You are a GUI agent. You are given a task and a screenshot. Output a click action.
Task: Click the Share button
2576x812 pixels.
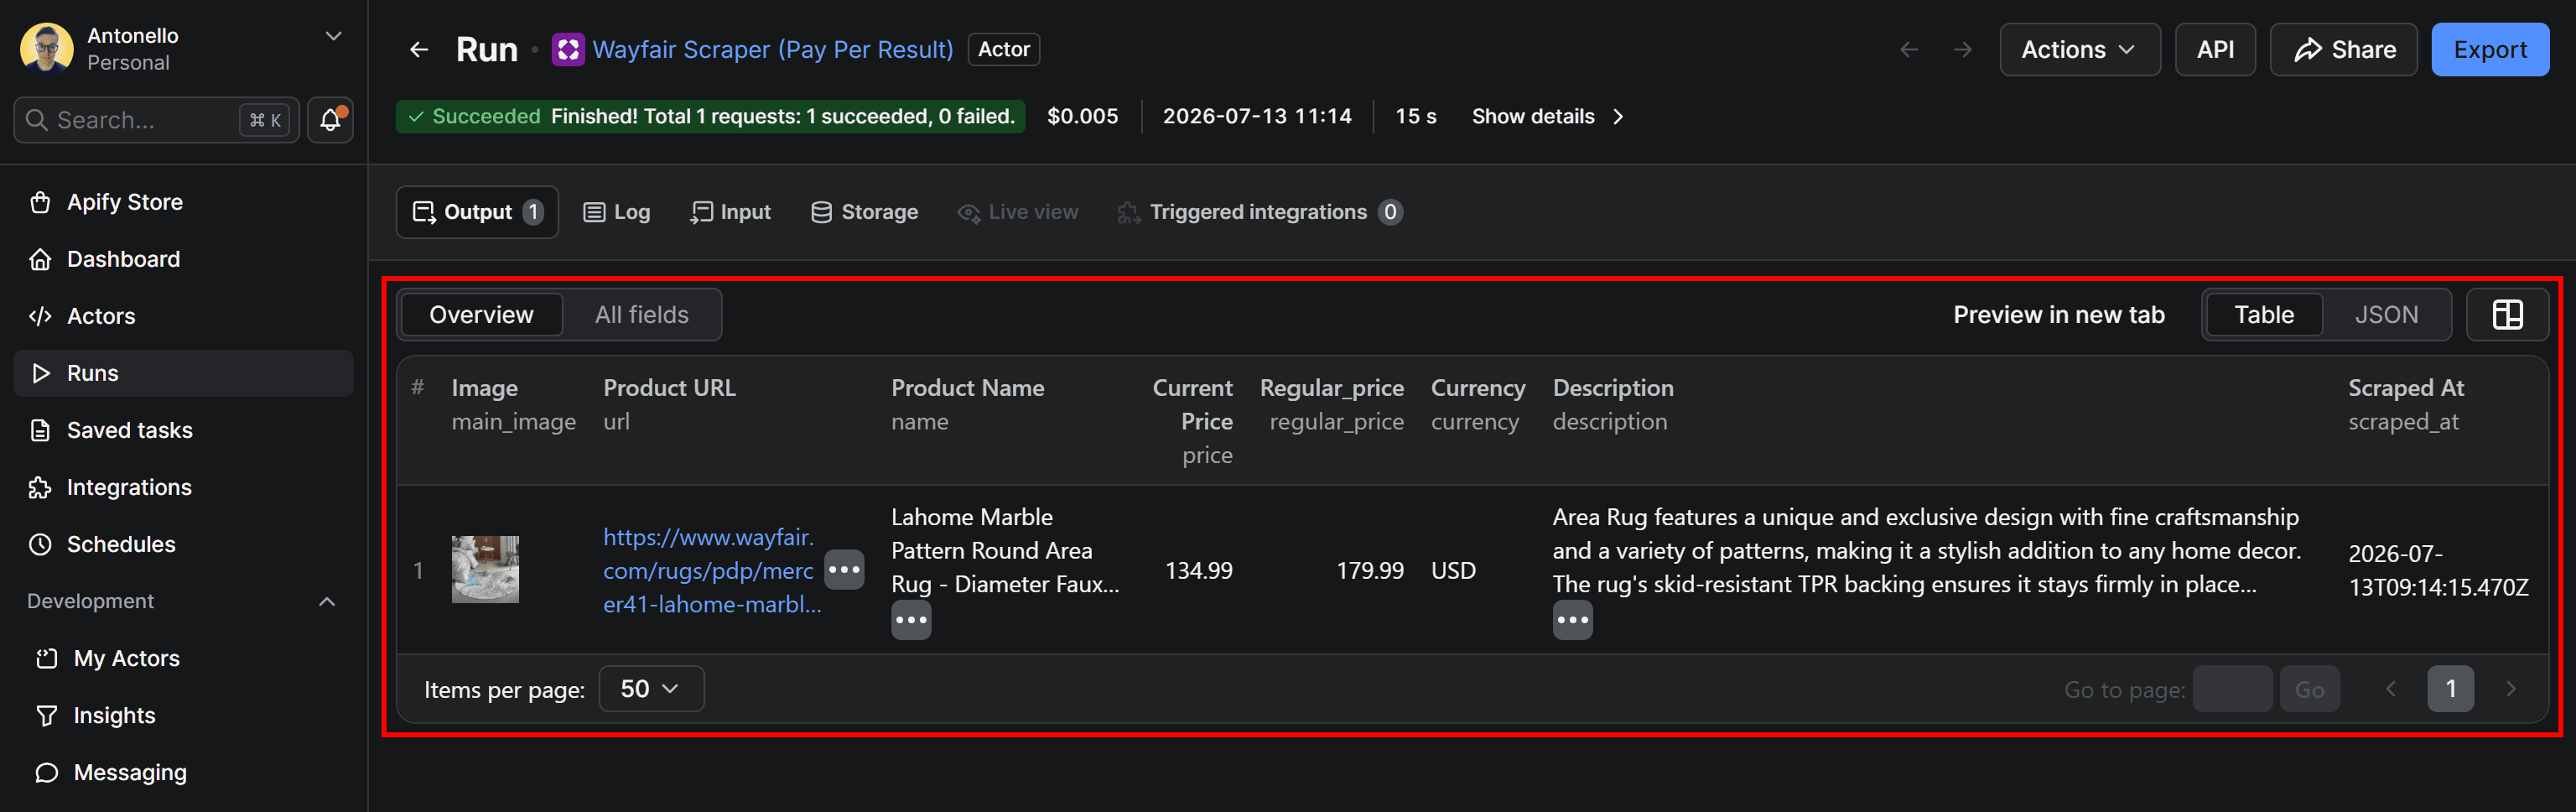[x=2343, y=50]
